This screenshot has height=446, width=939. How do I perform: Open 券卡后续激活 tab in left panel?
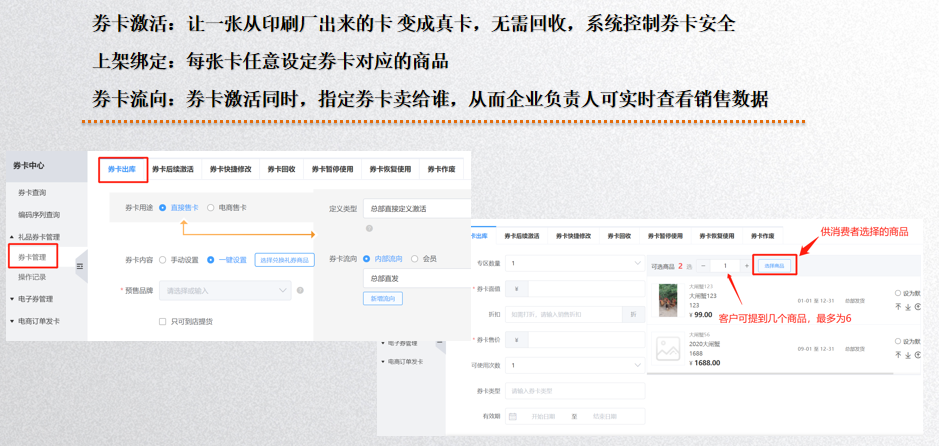[173, 170]
